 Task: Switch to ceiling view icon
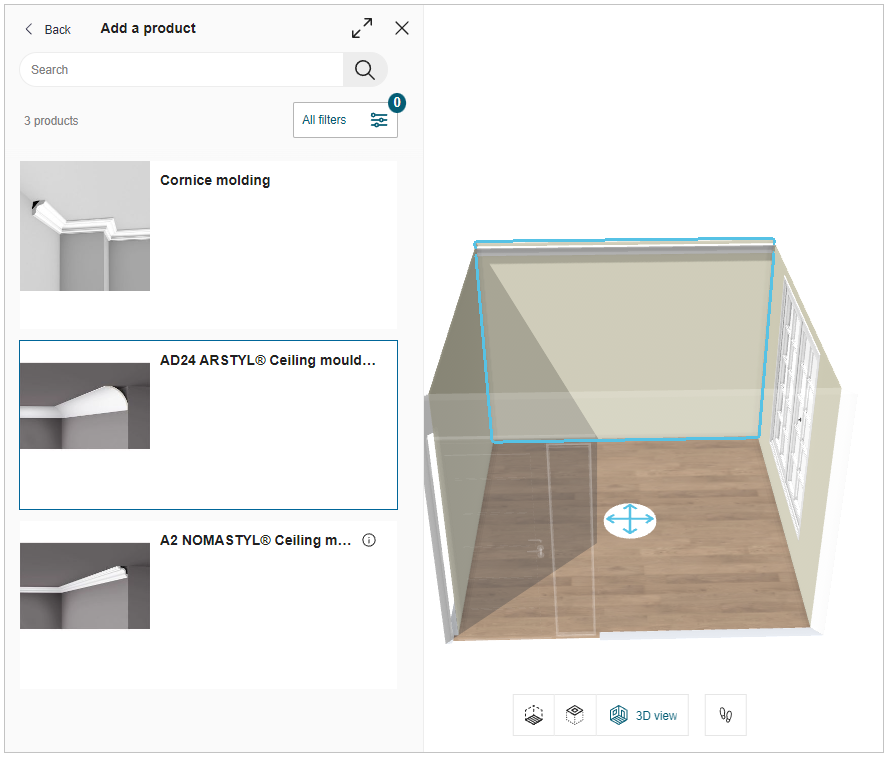575,715
